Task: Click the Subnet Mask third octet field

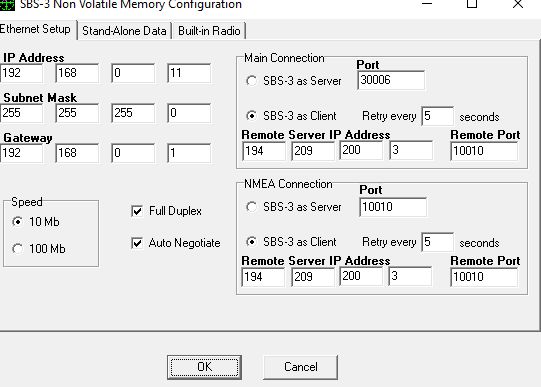Action: [133, 113]
